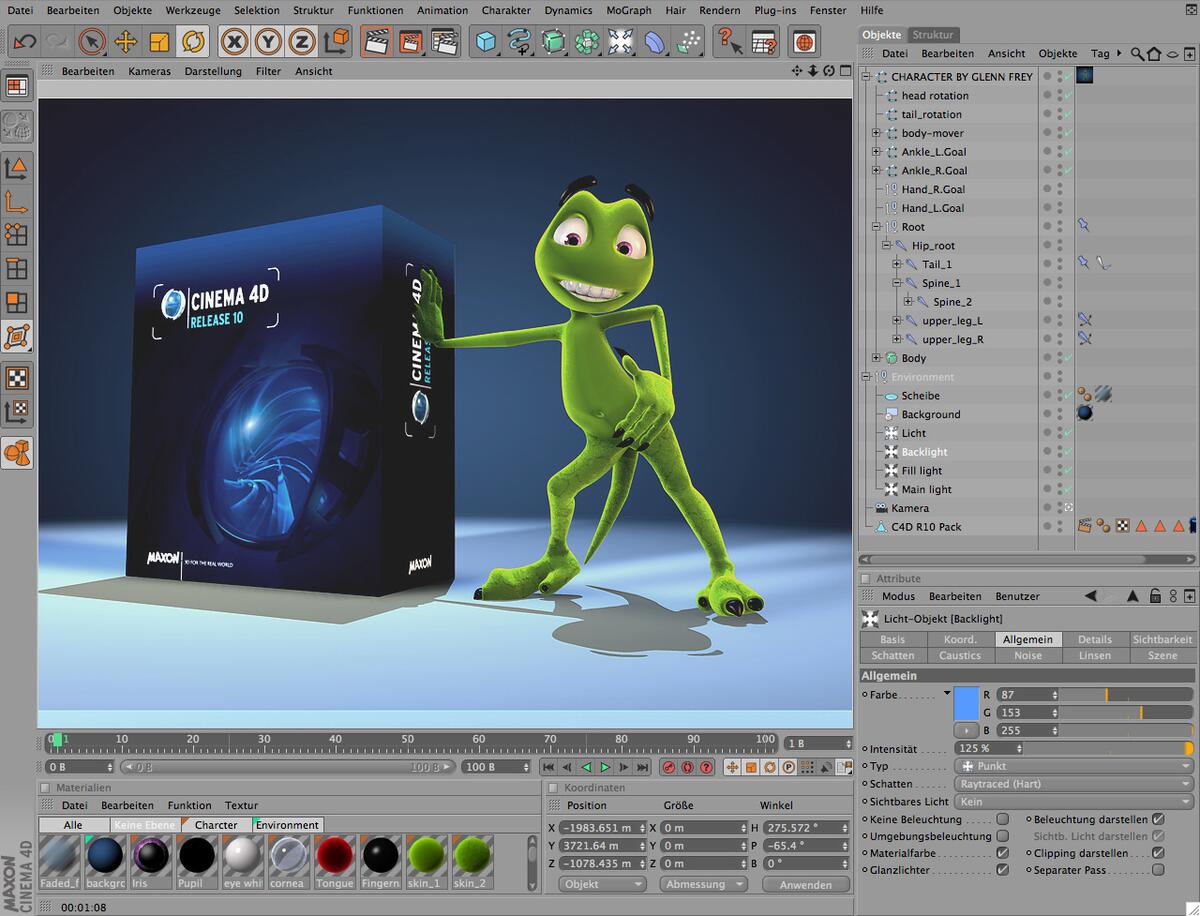
Task: Select the Environment material layer button
Action: (288, 825)
